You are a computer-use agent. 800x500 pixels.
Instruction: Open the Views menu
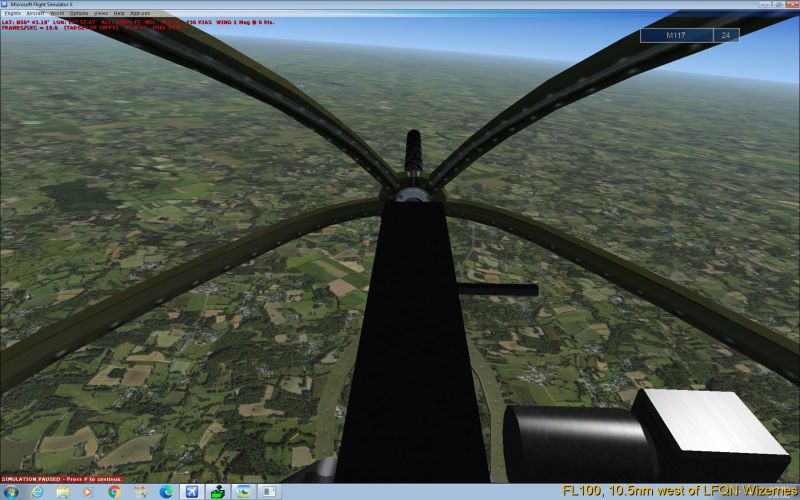pos(101,13)
